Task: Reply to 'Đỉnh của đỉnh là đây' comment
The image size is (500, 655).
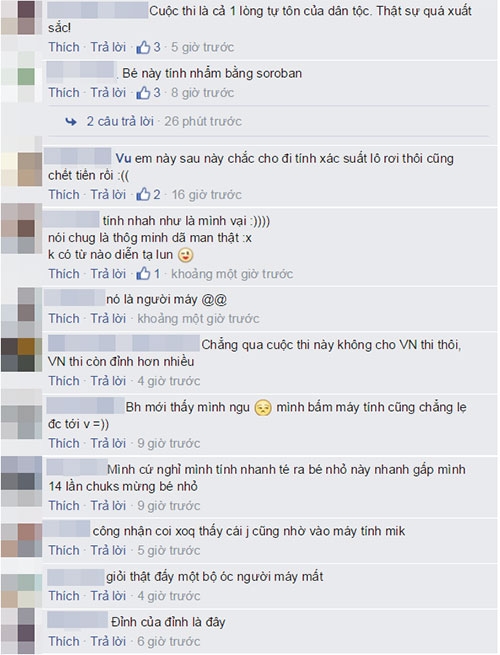Action: pyautogui.click(x=108, y=641)
